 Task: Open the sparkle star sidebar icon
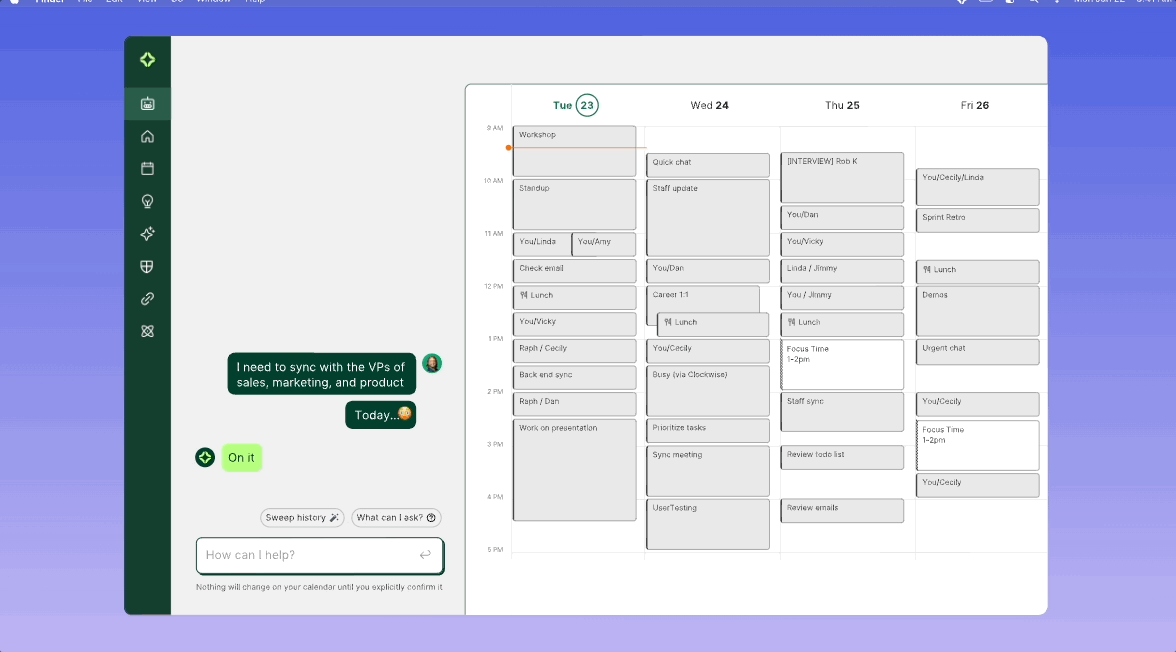click(x=148, y=234)
